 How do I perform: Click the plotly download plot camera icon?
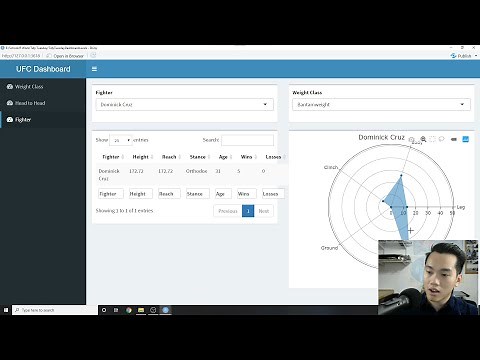[x=412, y=140]
